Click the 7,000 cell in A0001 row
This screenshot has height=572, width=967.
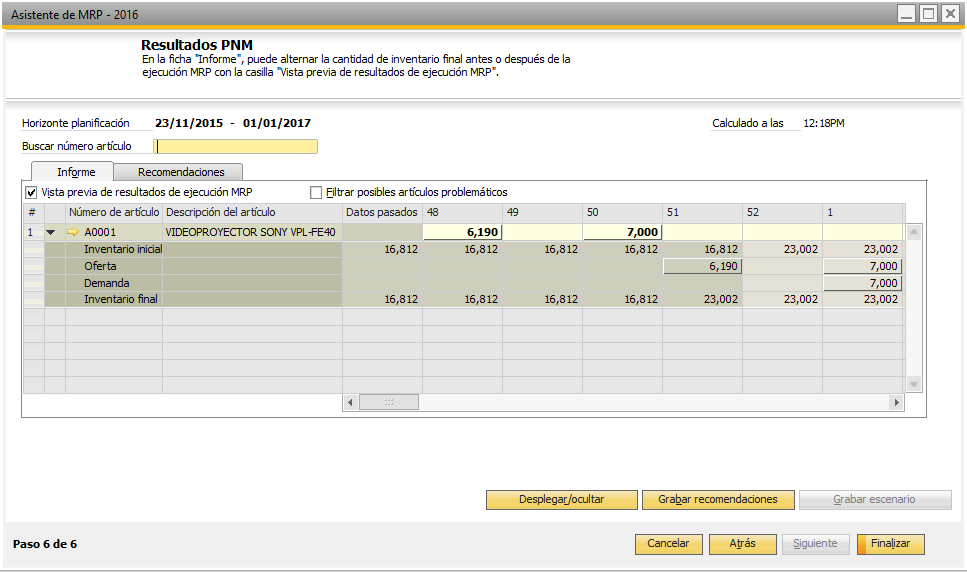[x=623, y=232]
